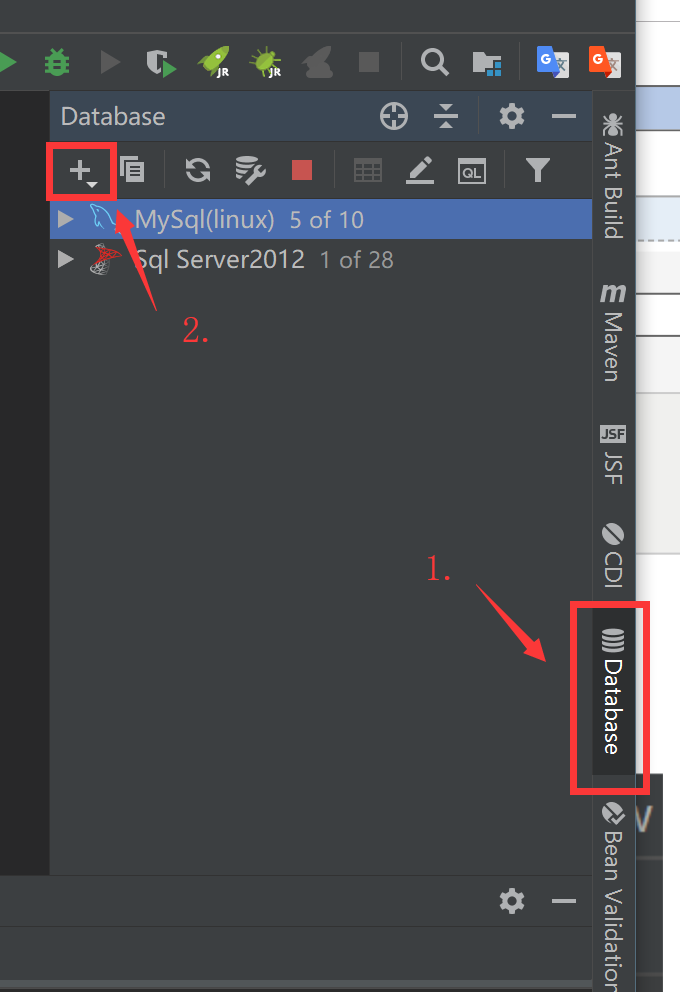Open the Database tool window tab
This screenshot has height=992, width=680.
613,691
